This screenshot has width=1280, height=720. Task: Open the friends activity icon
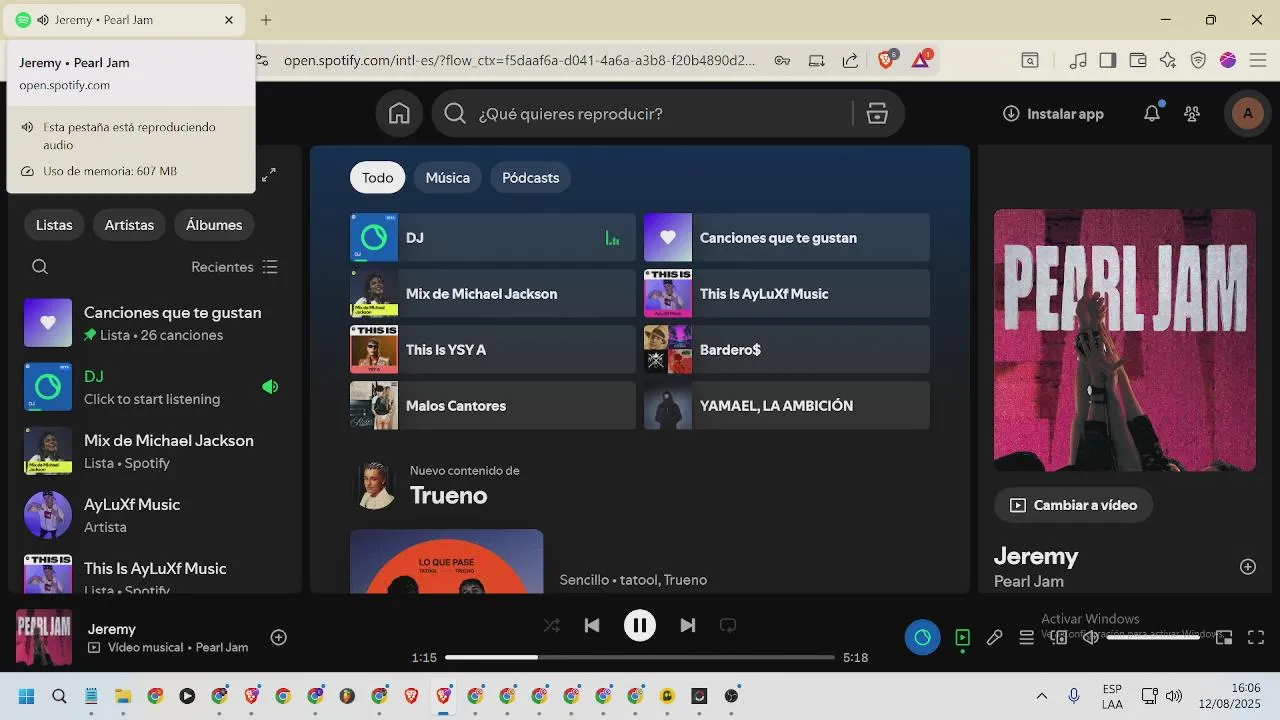click(1192, 114)
